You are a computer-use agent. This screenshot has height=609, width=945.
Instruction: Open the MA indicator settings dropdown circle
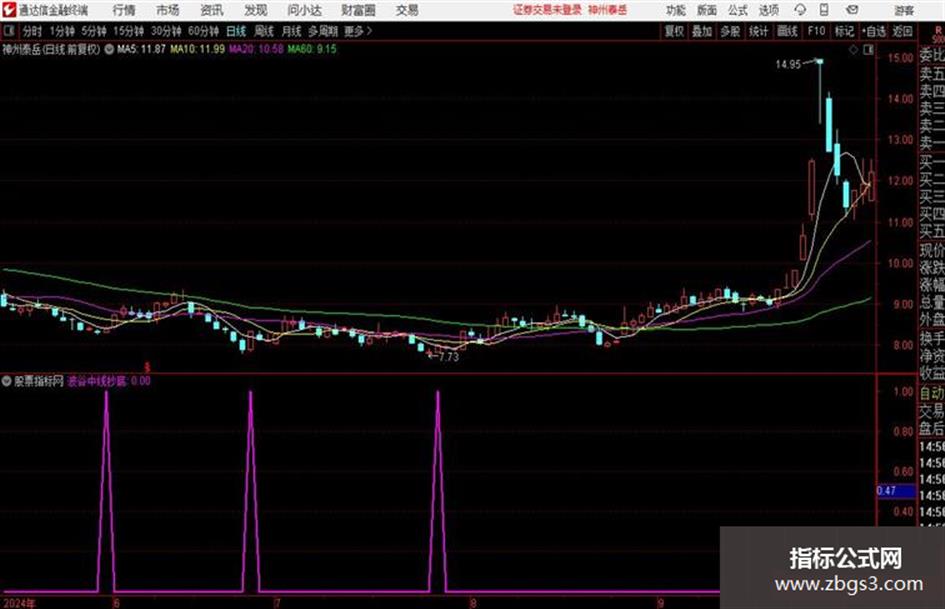[x=109, y=49]
